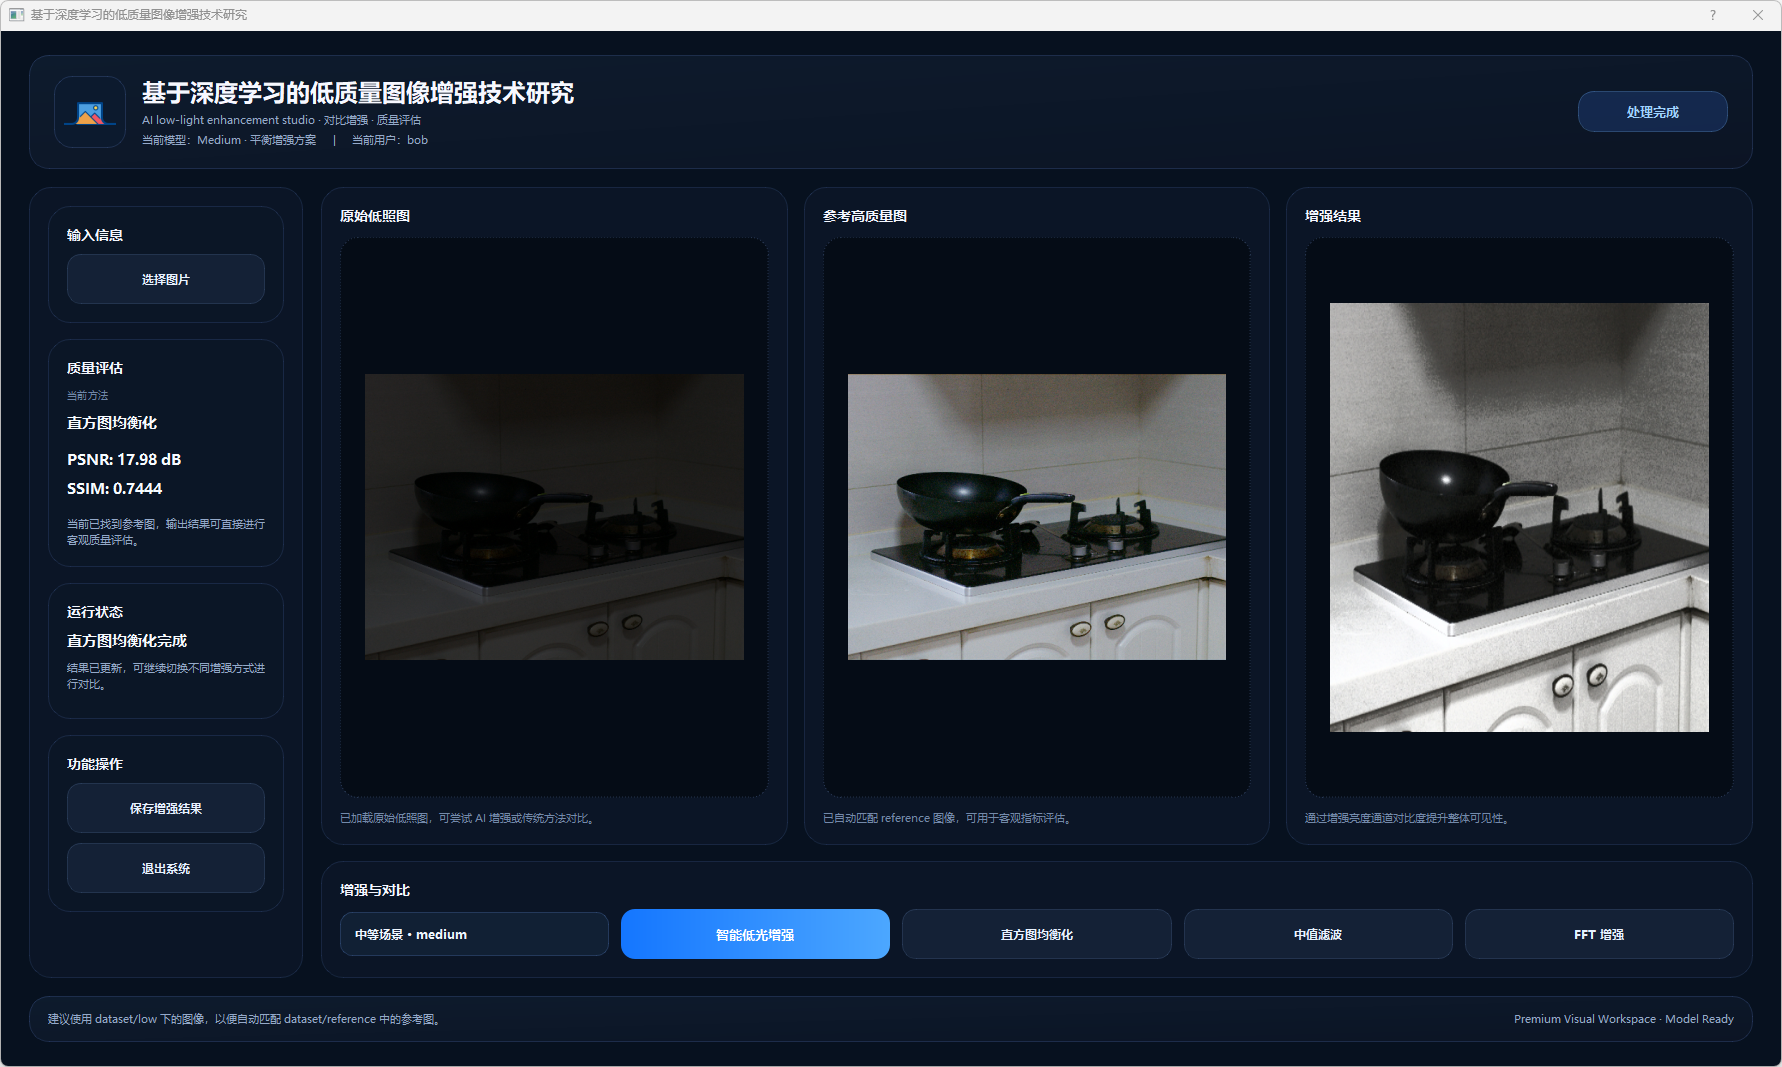Click the help question mark in title bar
This screenshot has width=1782, height=1067.
[1712, 15]
